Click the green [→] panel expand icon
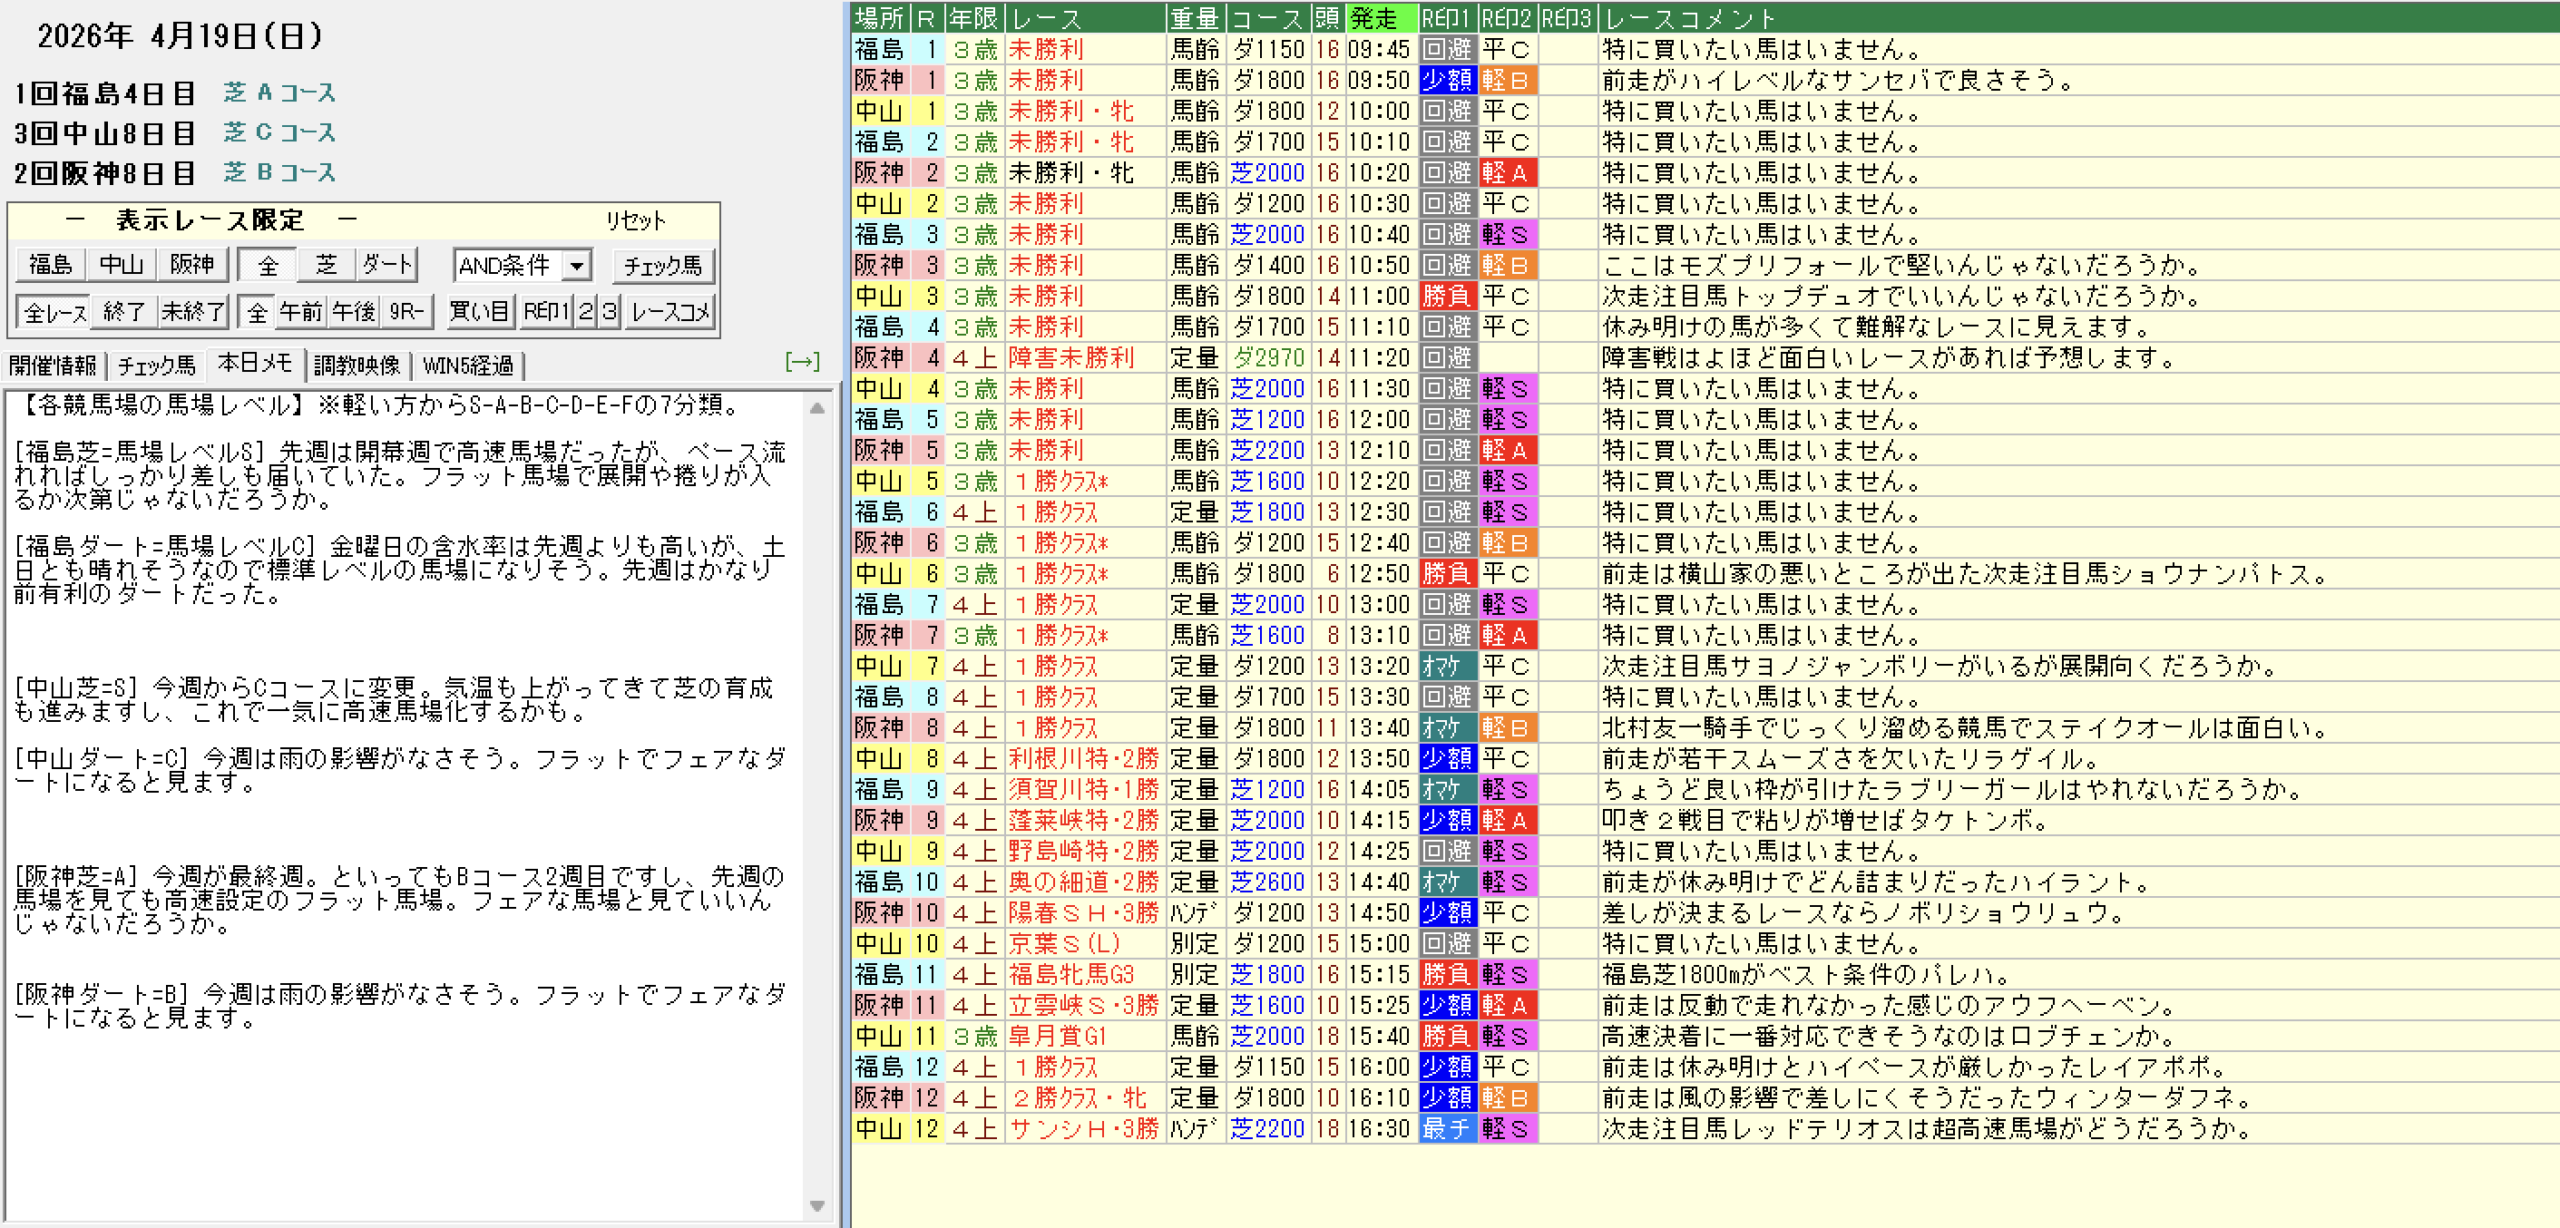This screenshot has width=2560, height=1228. 802,362
